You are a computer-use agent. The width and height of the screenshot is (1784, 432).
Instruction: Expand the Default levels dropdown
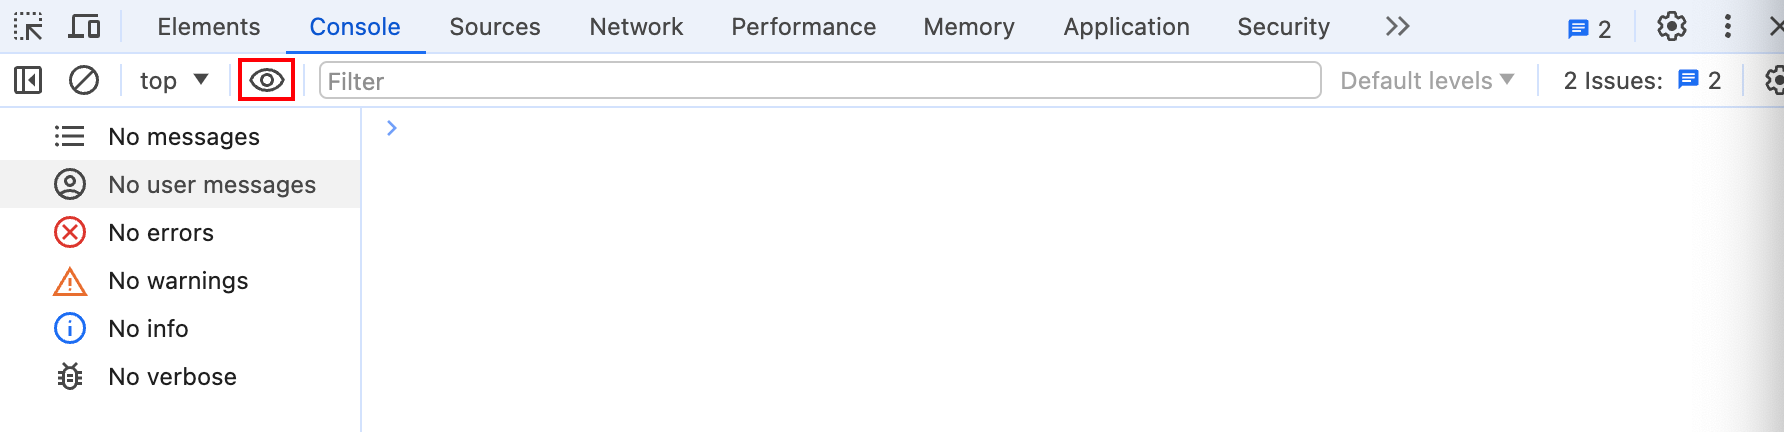tap(1427, 81)
